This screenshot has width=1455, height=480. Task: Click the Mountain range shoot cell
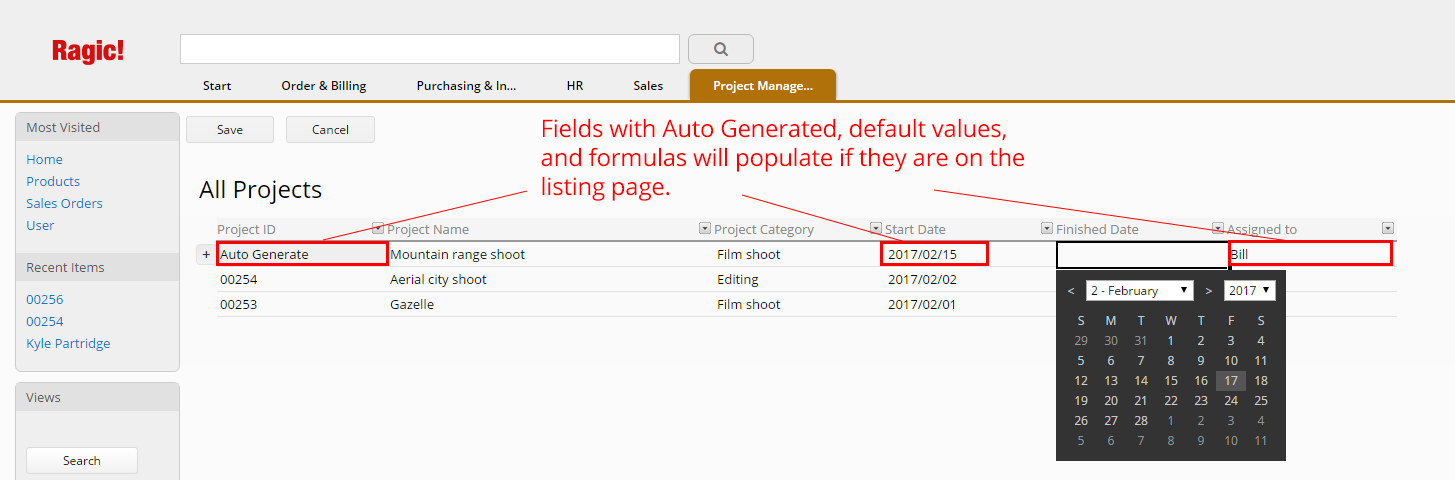(457, 254)
